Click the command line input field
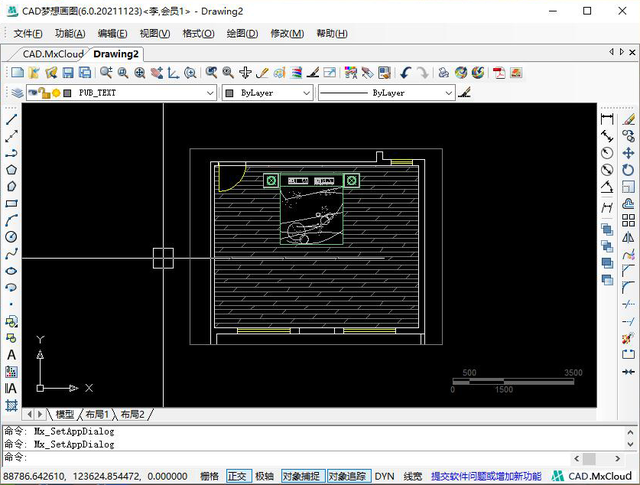Viewport: 640px width, 485px height. (x=298, y=458)
